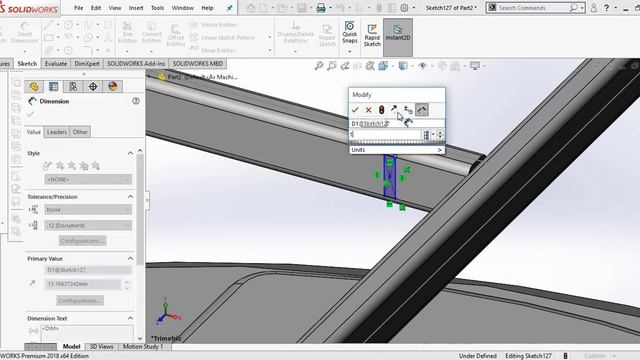
Task: Click Quick Snaps tool
Action: tap(350, 33)
